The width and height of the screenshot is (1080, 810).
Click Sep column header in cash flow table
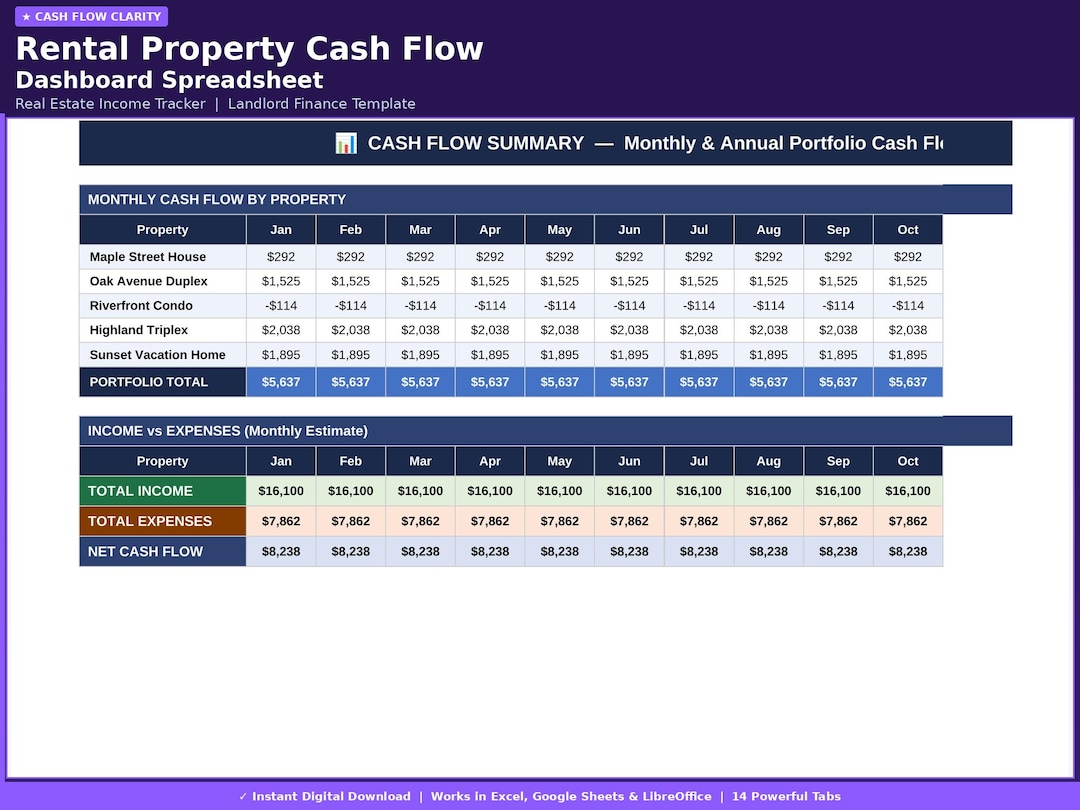(x=838, y=230)
